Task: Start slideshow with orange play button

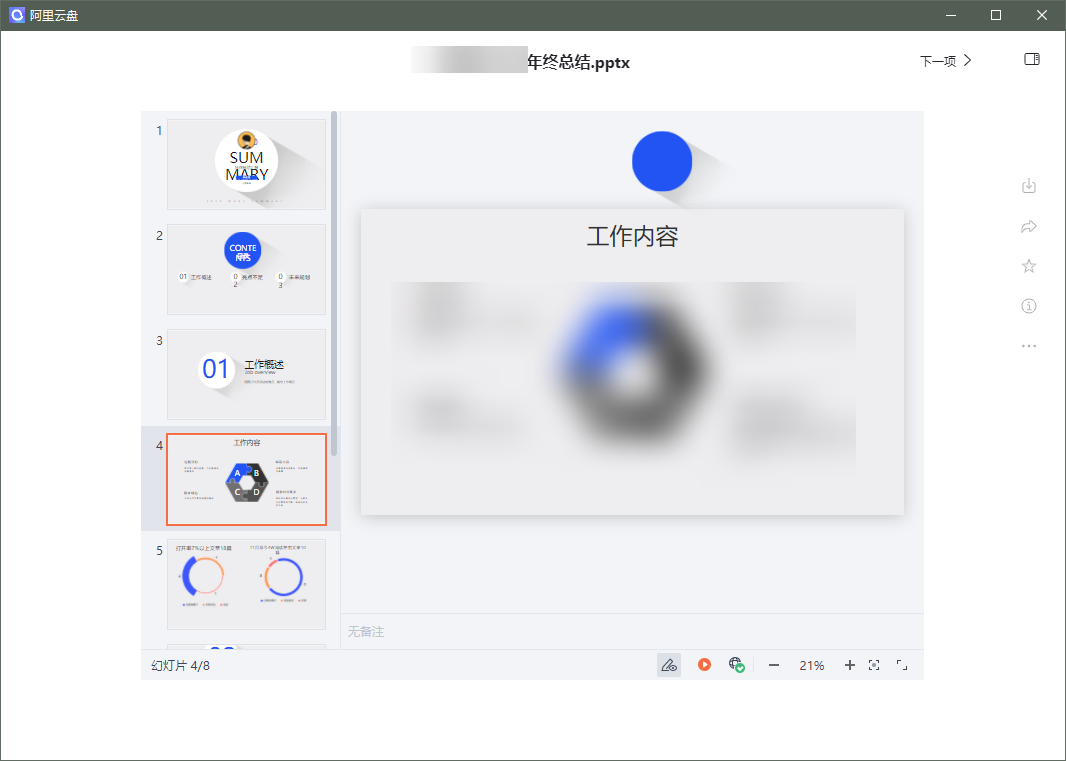Action: pyautogui.click(x=704, y=664)
